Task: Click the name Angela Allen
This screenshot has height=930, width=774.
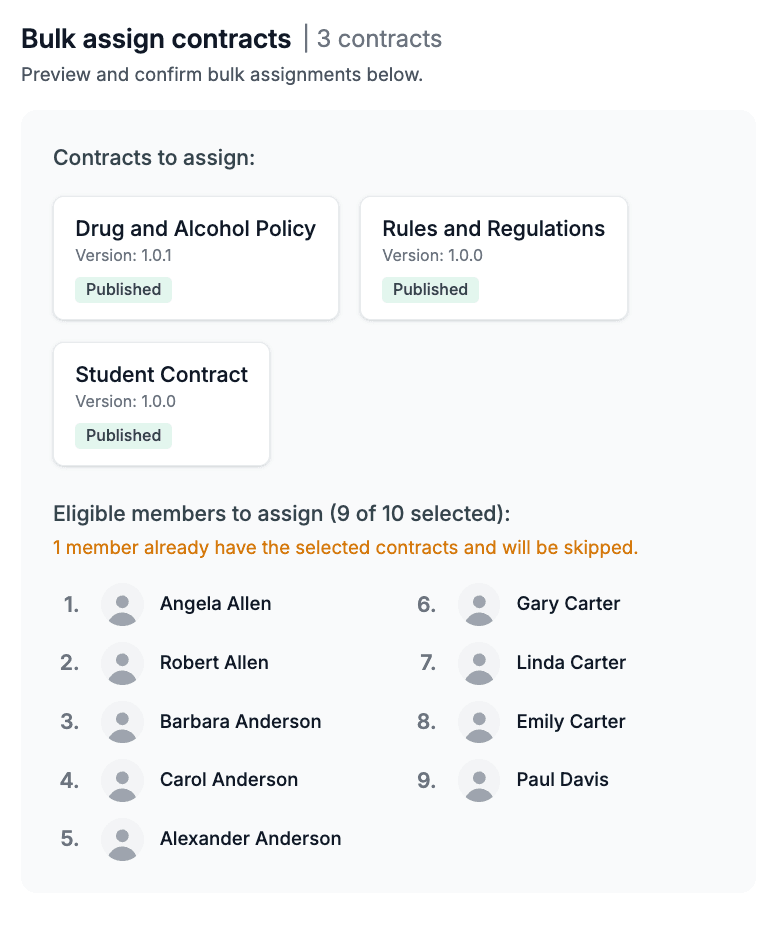Action: [215, 604]
